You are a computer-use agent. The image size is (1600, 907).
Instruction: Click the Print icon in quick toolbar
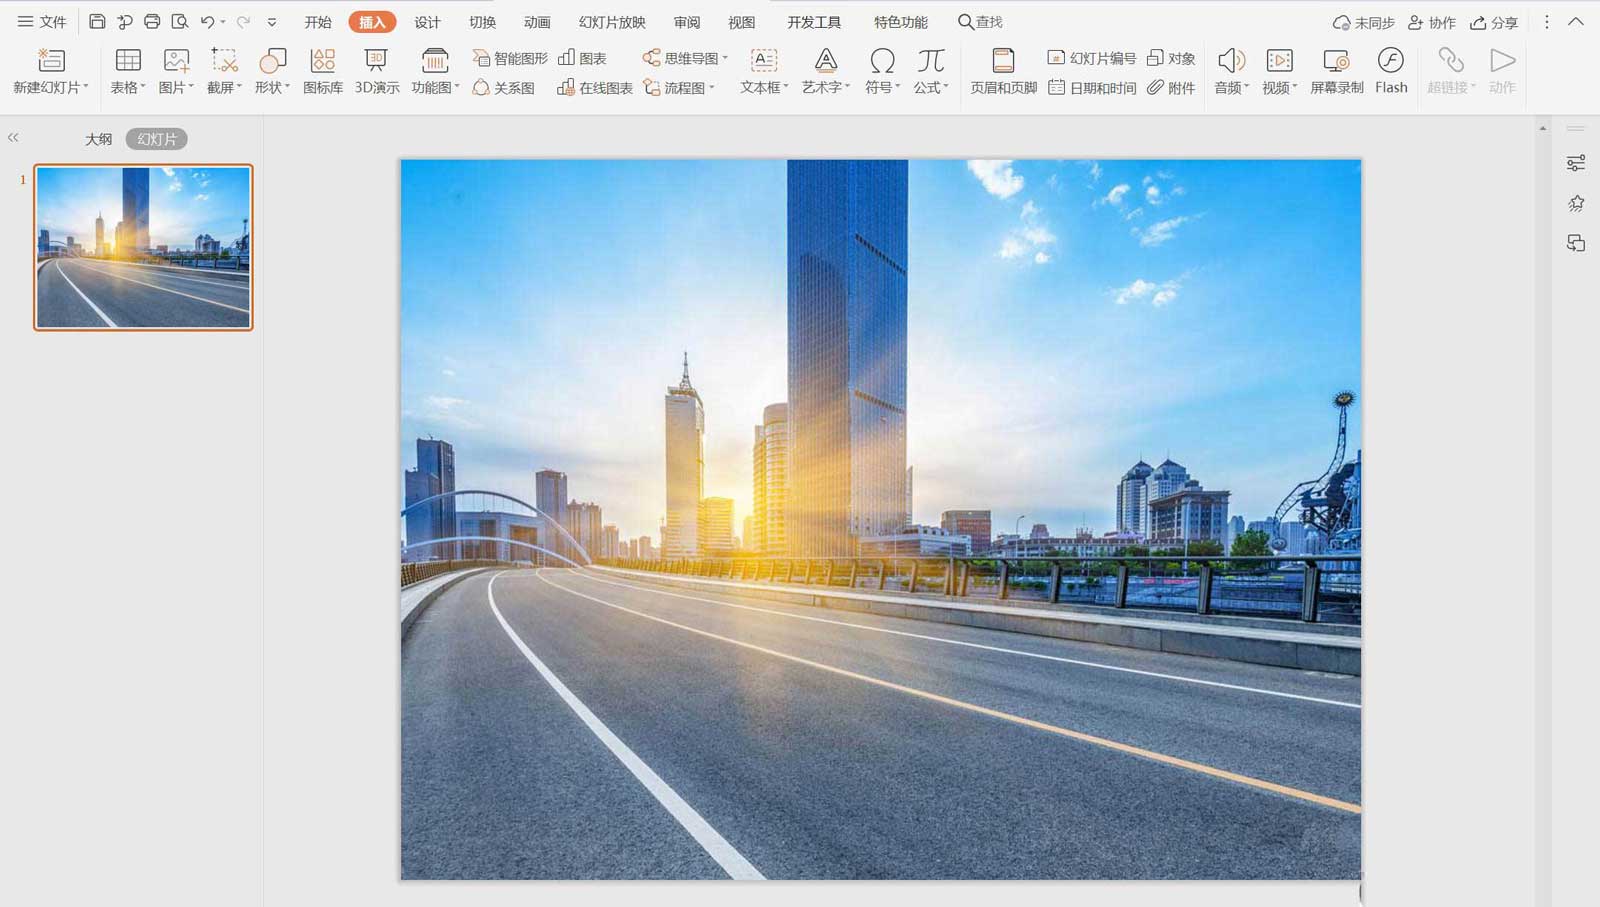point(152,21)
